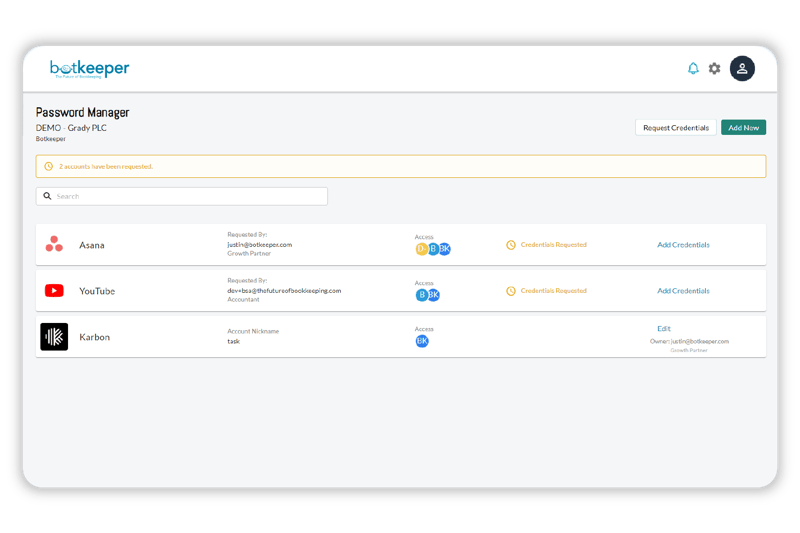Open the user profile avatar
800x533 pixels.
(742, 68)
